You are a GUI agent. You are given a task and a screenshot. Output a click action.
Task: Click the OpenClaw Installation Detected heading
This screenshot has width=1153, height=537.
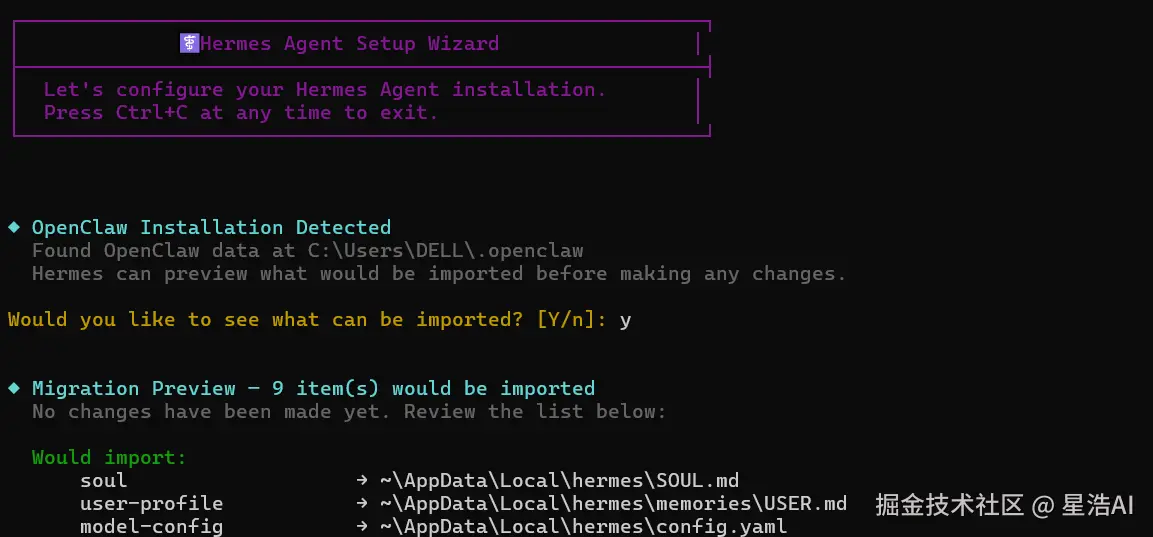click(x=211, y=228)
